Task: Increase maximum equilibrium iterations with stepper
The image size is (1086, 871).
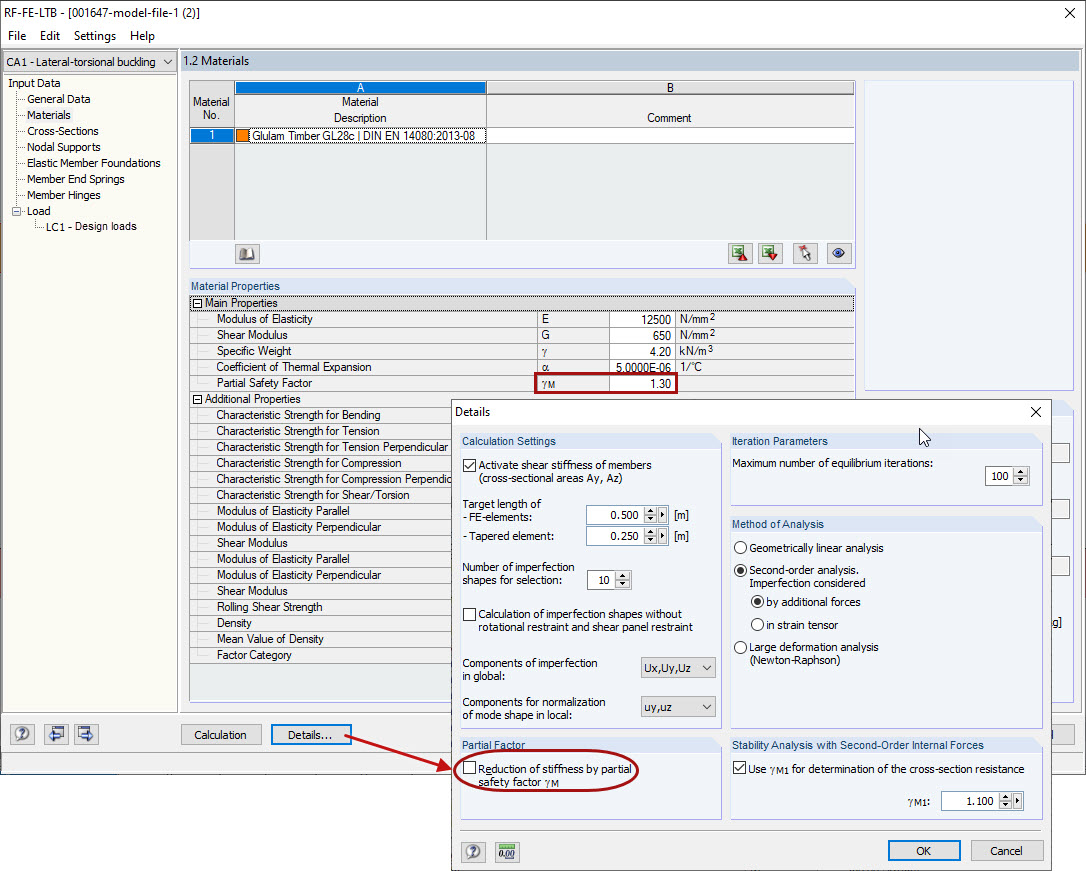Action: click(x=1021, y=472)
